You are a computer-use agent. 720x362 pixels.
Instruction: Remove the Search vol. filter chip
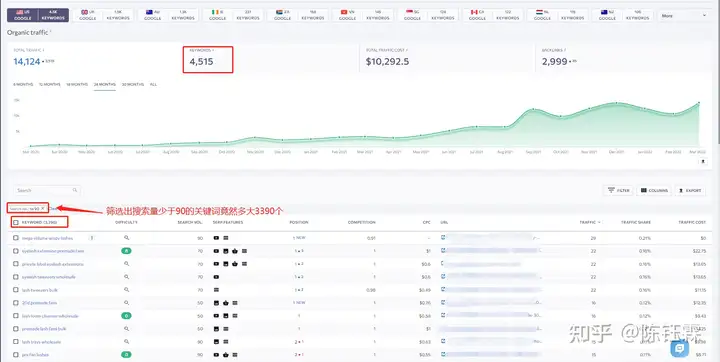click(42, 208)
